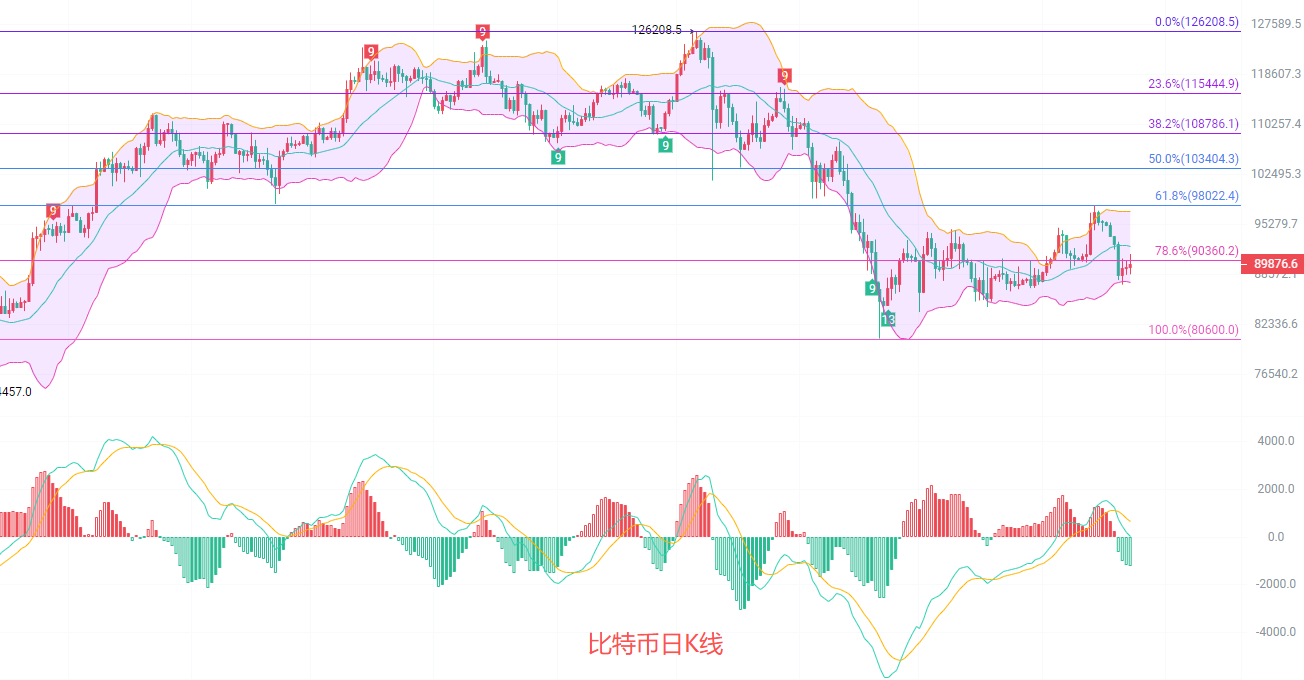Click the 比特币日K线 chart title
The height and width of the screenshot is (680, 1304).
tap(654, 645)
